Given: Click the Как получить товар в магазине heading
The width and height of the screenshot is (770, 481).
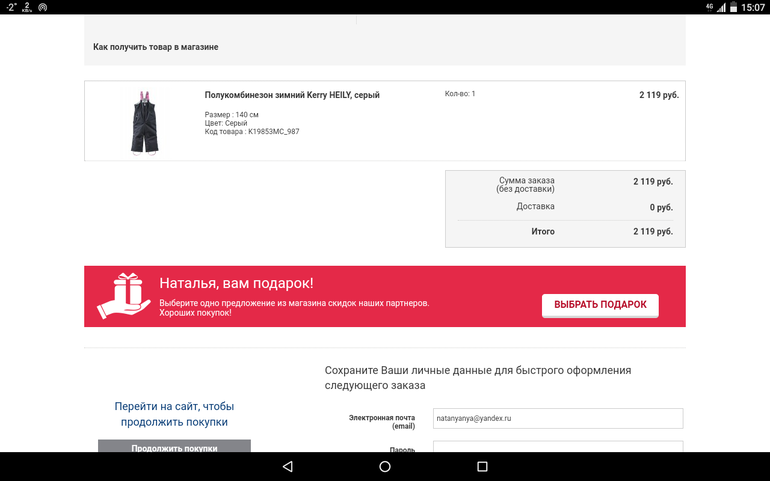Looking at the screenshot, I should point(155,47).
